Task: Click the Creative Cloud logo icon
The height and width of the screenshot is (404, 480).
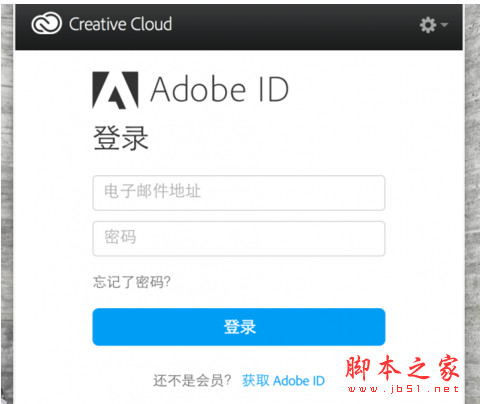Action: pyautogui.click(x=46, y=24)
